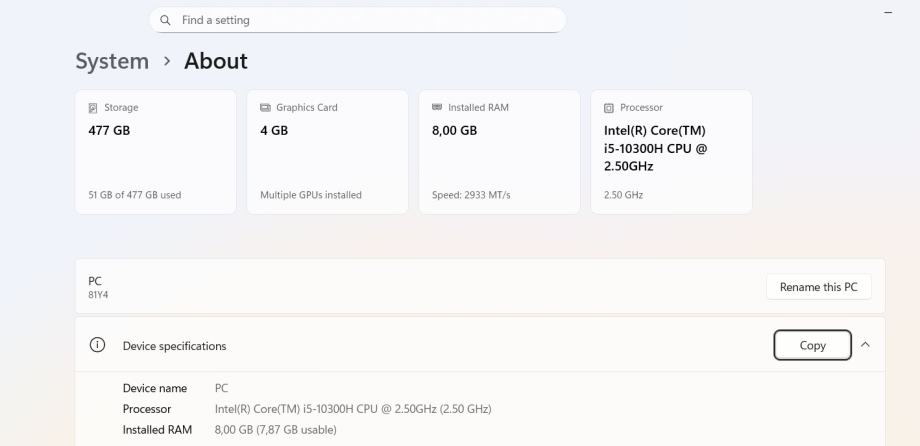The height and width of the screenshot is (446, 920).
Task: Click the Storage drive icon
Action: tap(93, 108)
